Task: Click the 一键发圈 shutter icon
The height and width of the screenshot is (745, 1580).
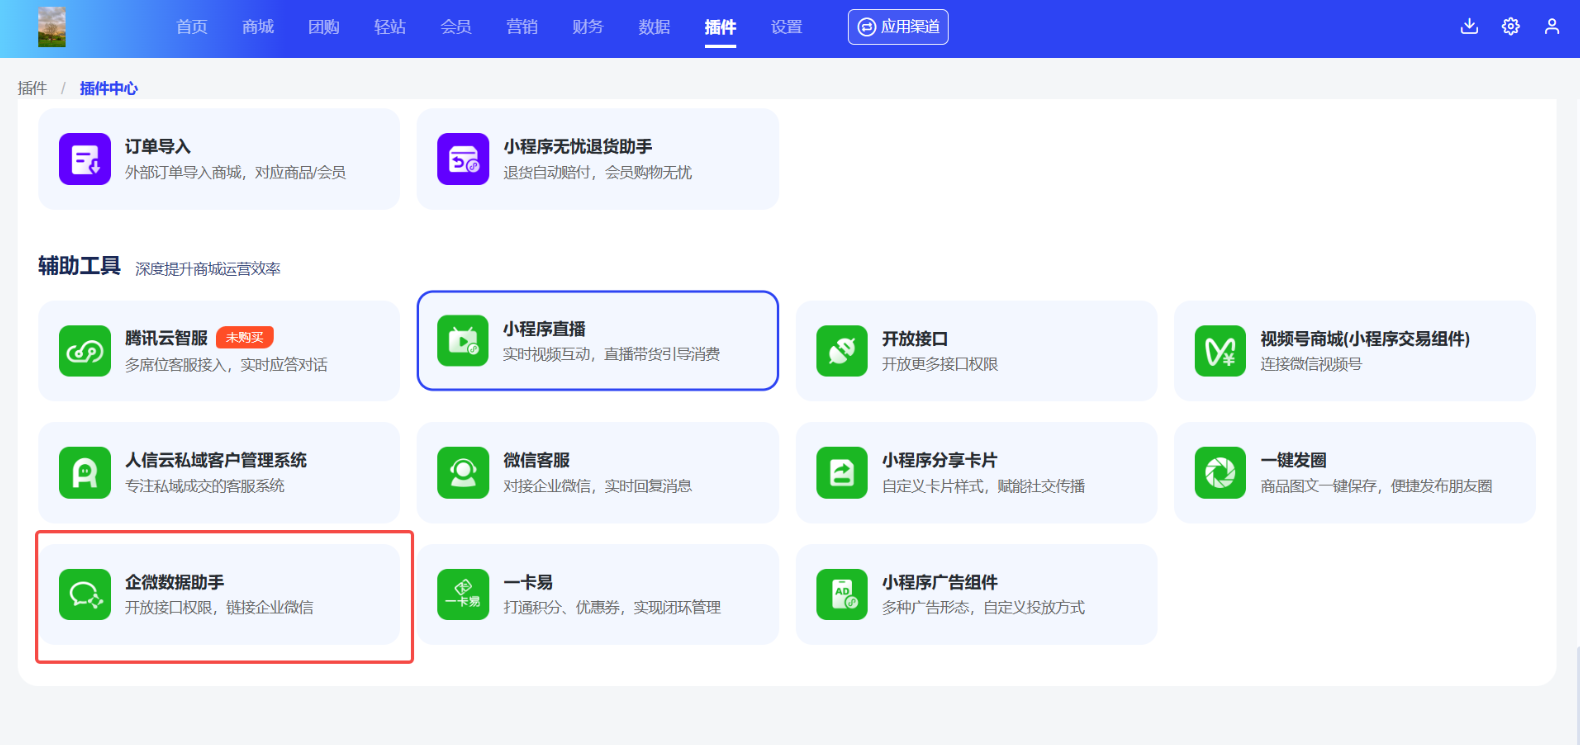Action: click(x=1220, y=473)
